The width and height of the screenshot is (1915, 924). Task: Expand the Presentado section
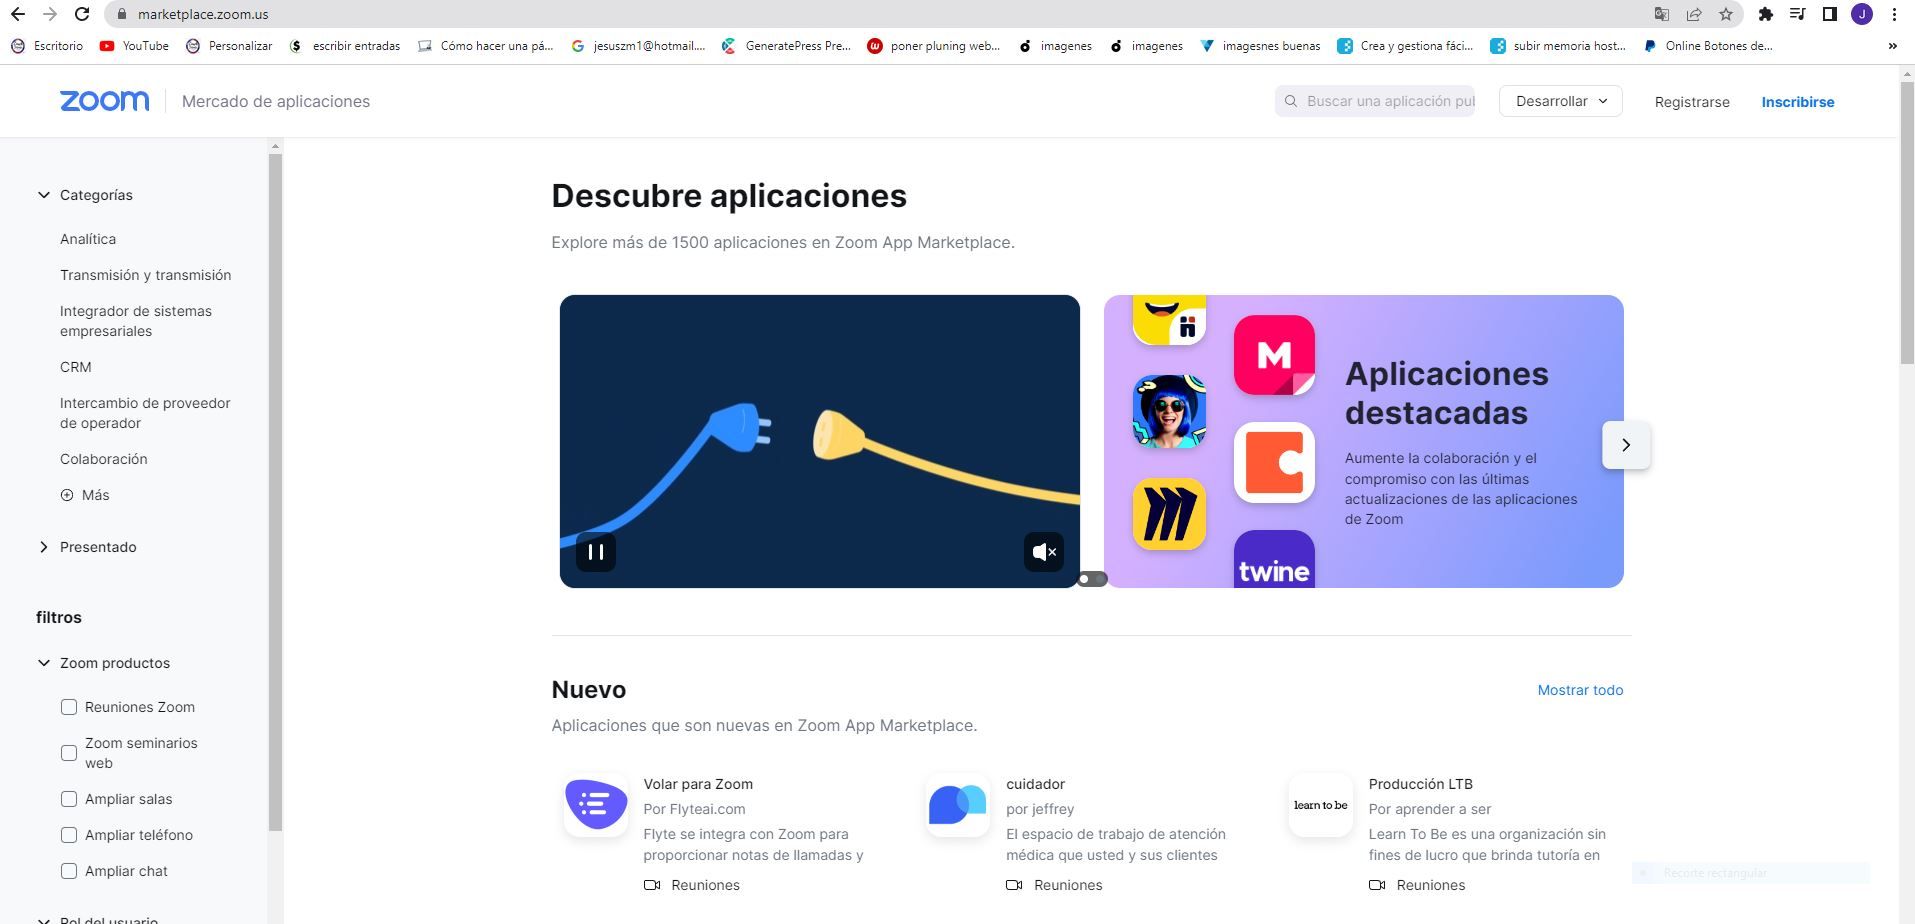tap(44, 547)
